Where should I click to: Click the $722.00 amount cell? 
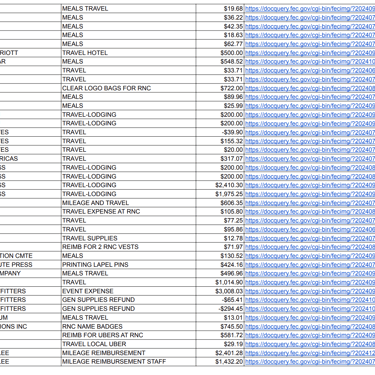(x=220, y=88)
